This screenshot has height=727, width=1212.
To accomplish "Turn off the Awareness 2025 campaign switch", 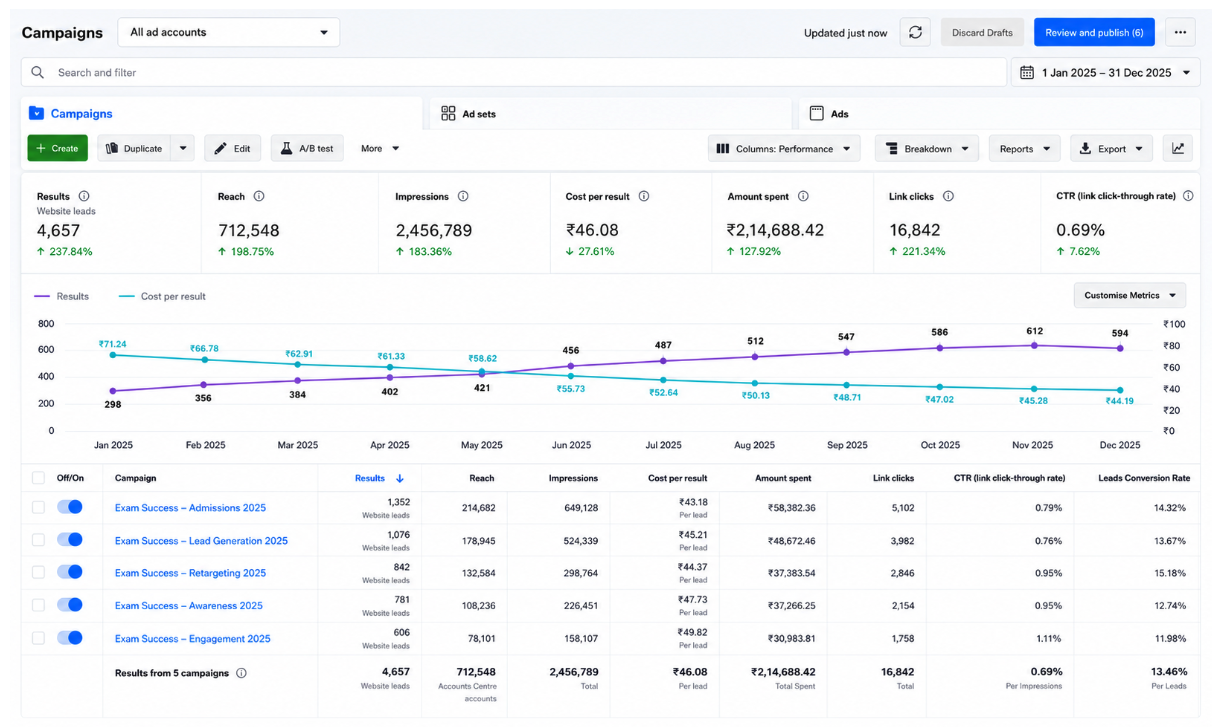I will point(70,605).
